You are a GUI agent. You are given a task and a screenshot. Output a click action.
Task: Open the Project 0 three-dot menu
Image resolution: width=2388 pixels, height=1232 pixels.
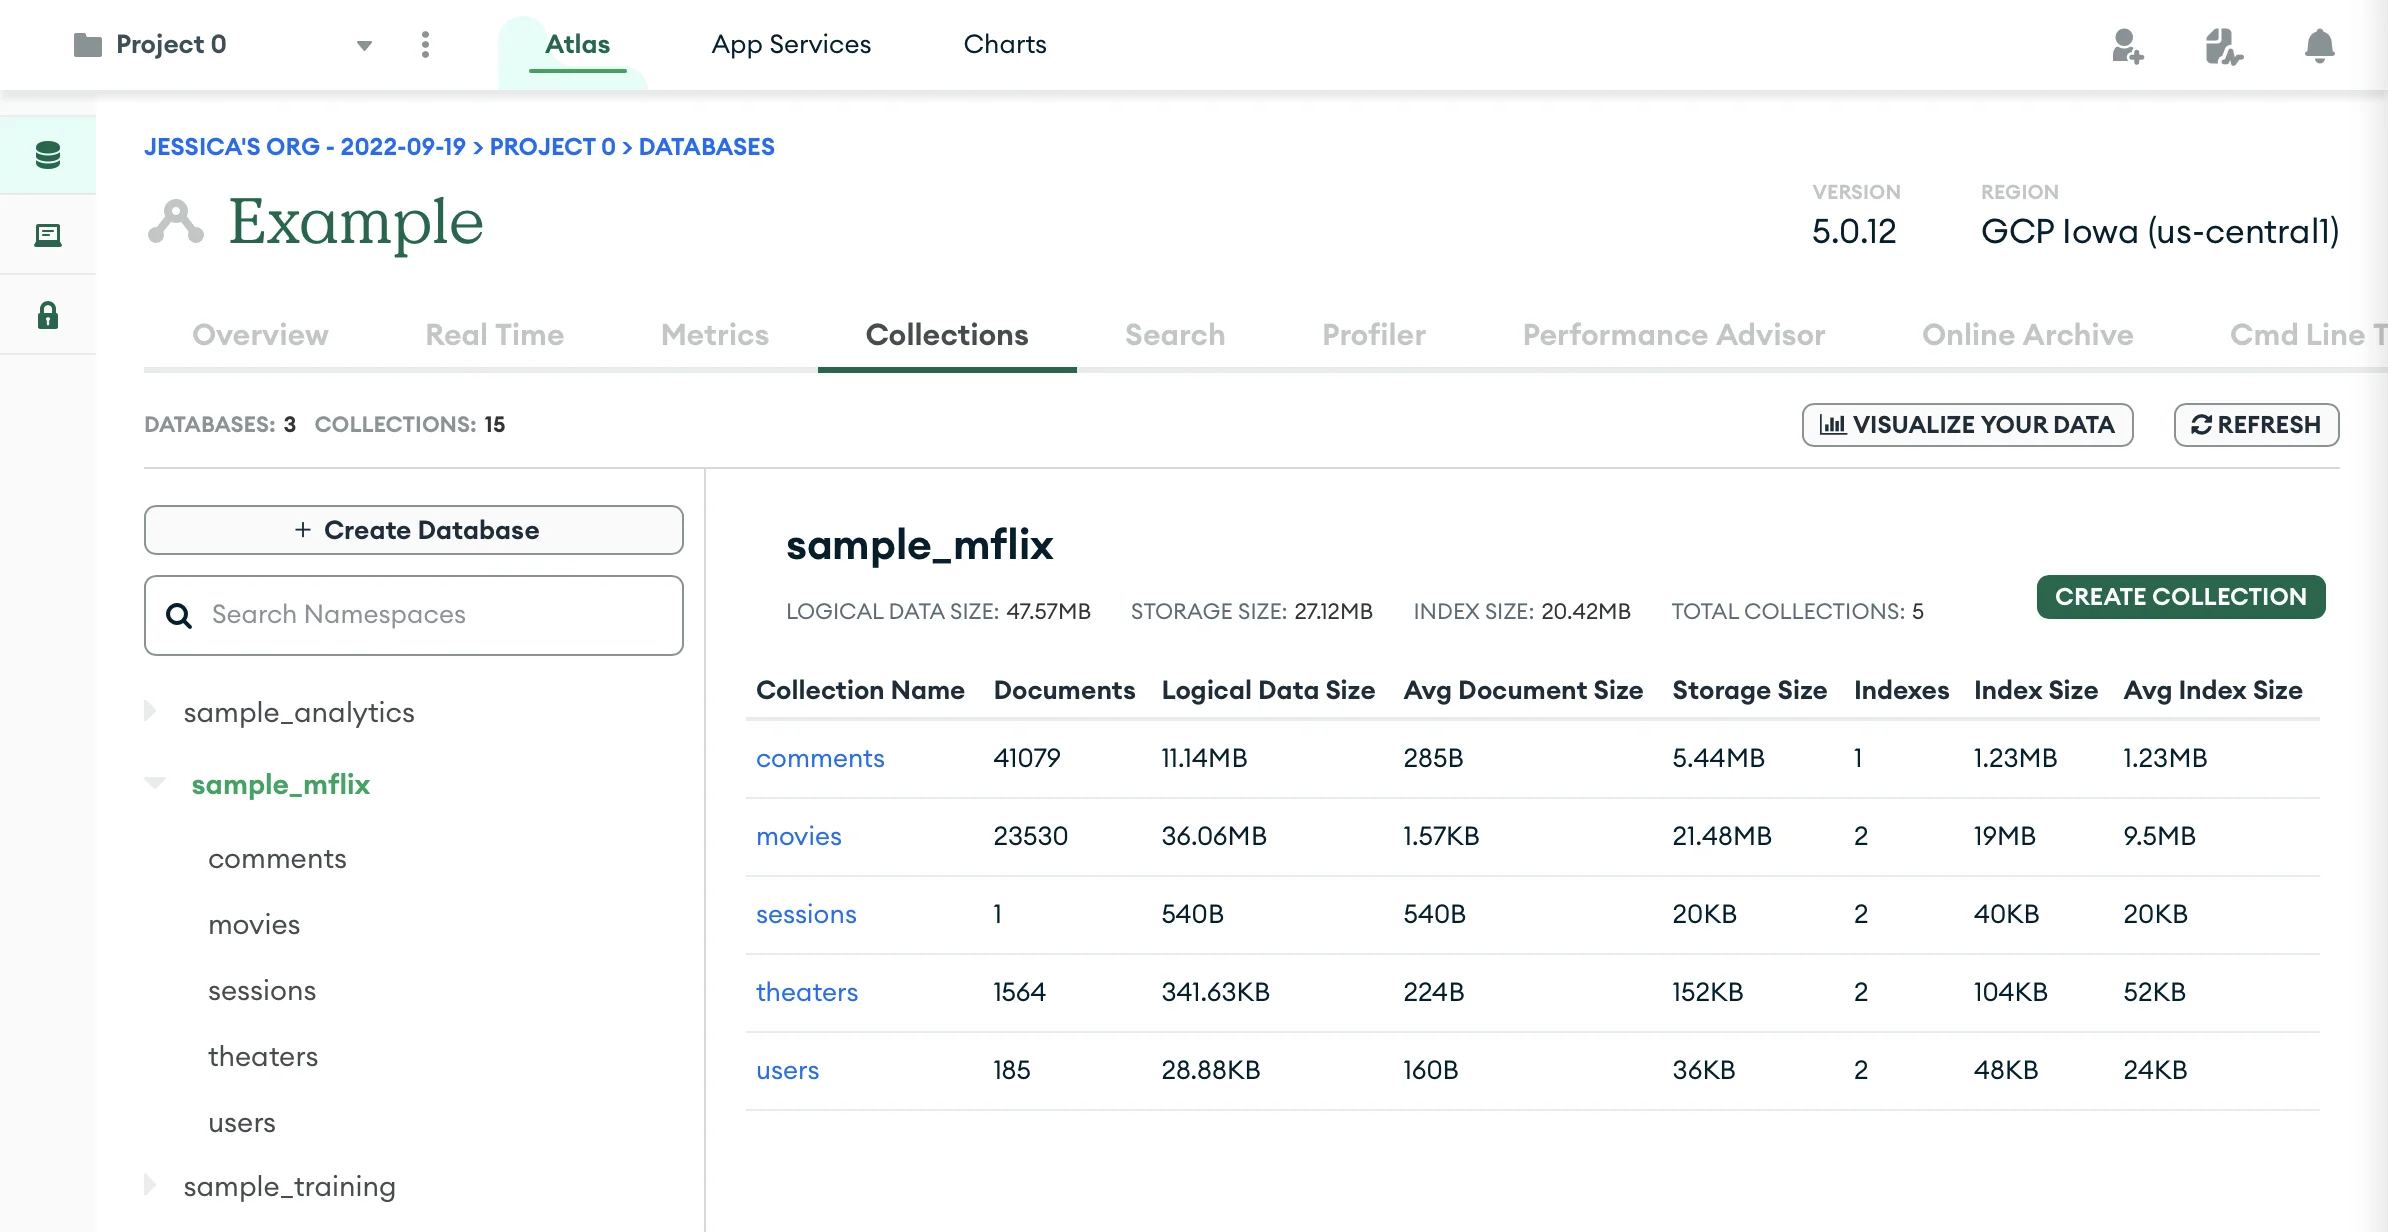(x=426, y=44)
